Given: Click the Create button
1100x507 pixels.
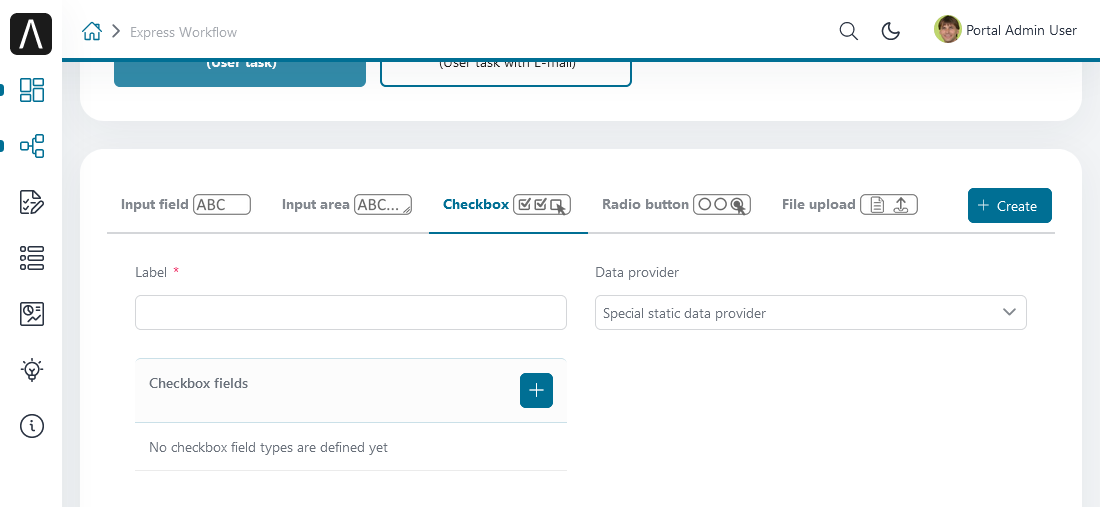Looking at the screenshot, I should (x=1009, y=206).
